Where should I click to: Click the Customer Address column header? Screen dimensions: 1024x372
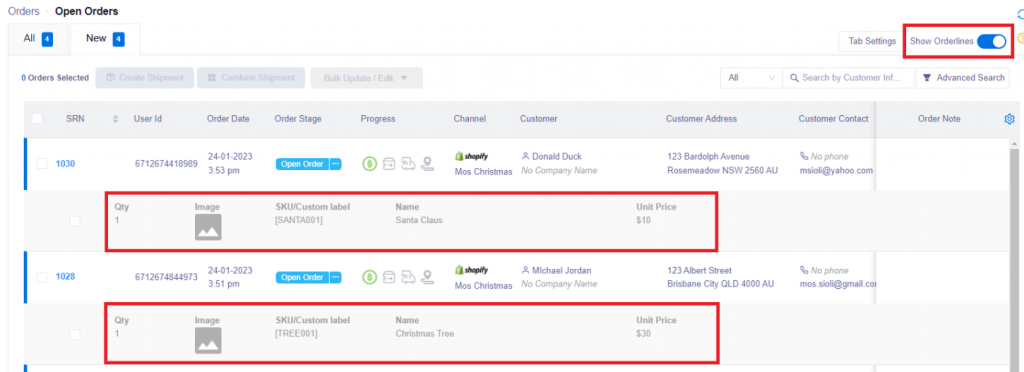coord(701,119)
